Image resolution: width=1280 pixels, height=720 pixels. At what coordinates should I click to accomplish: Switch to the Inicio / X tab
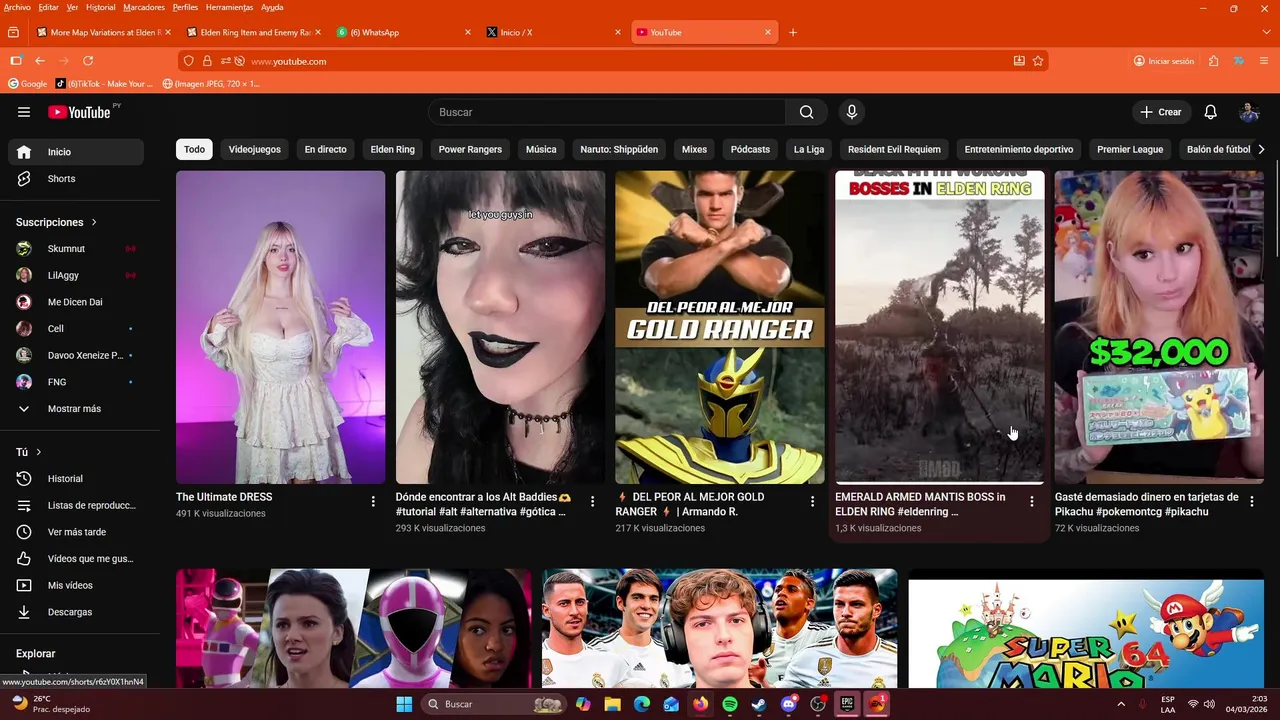pos(554,32)
